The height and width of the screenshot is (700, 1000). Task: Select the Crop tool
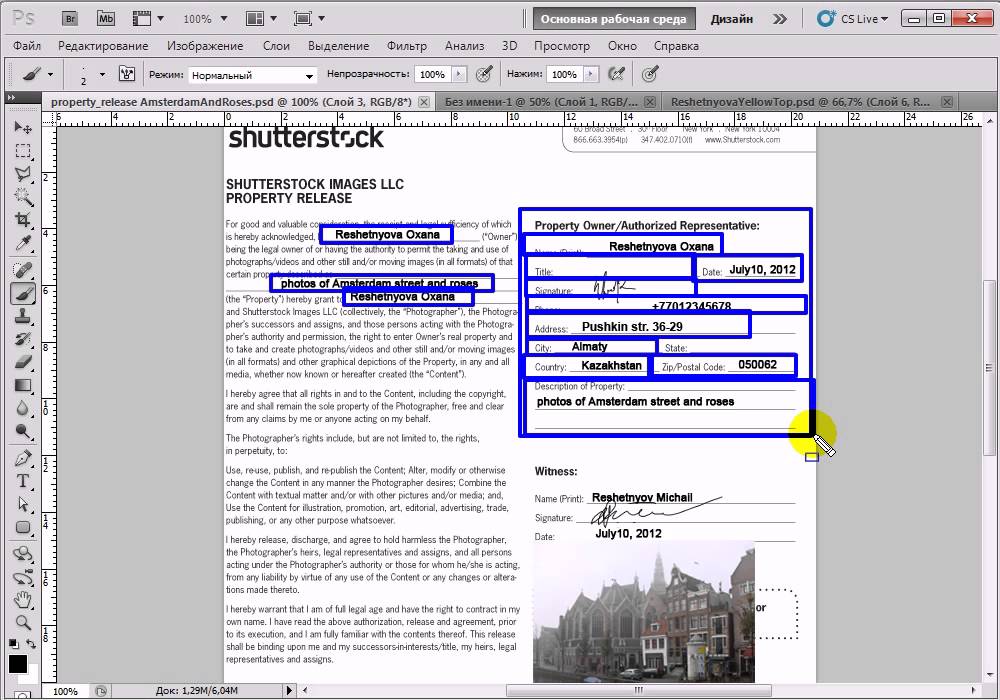click(x=23, y=220)
